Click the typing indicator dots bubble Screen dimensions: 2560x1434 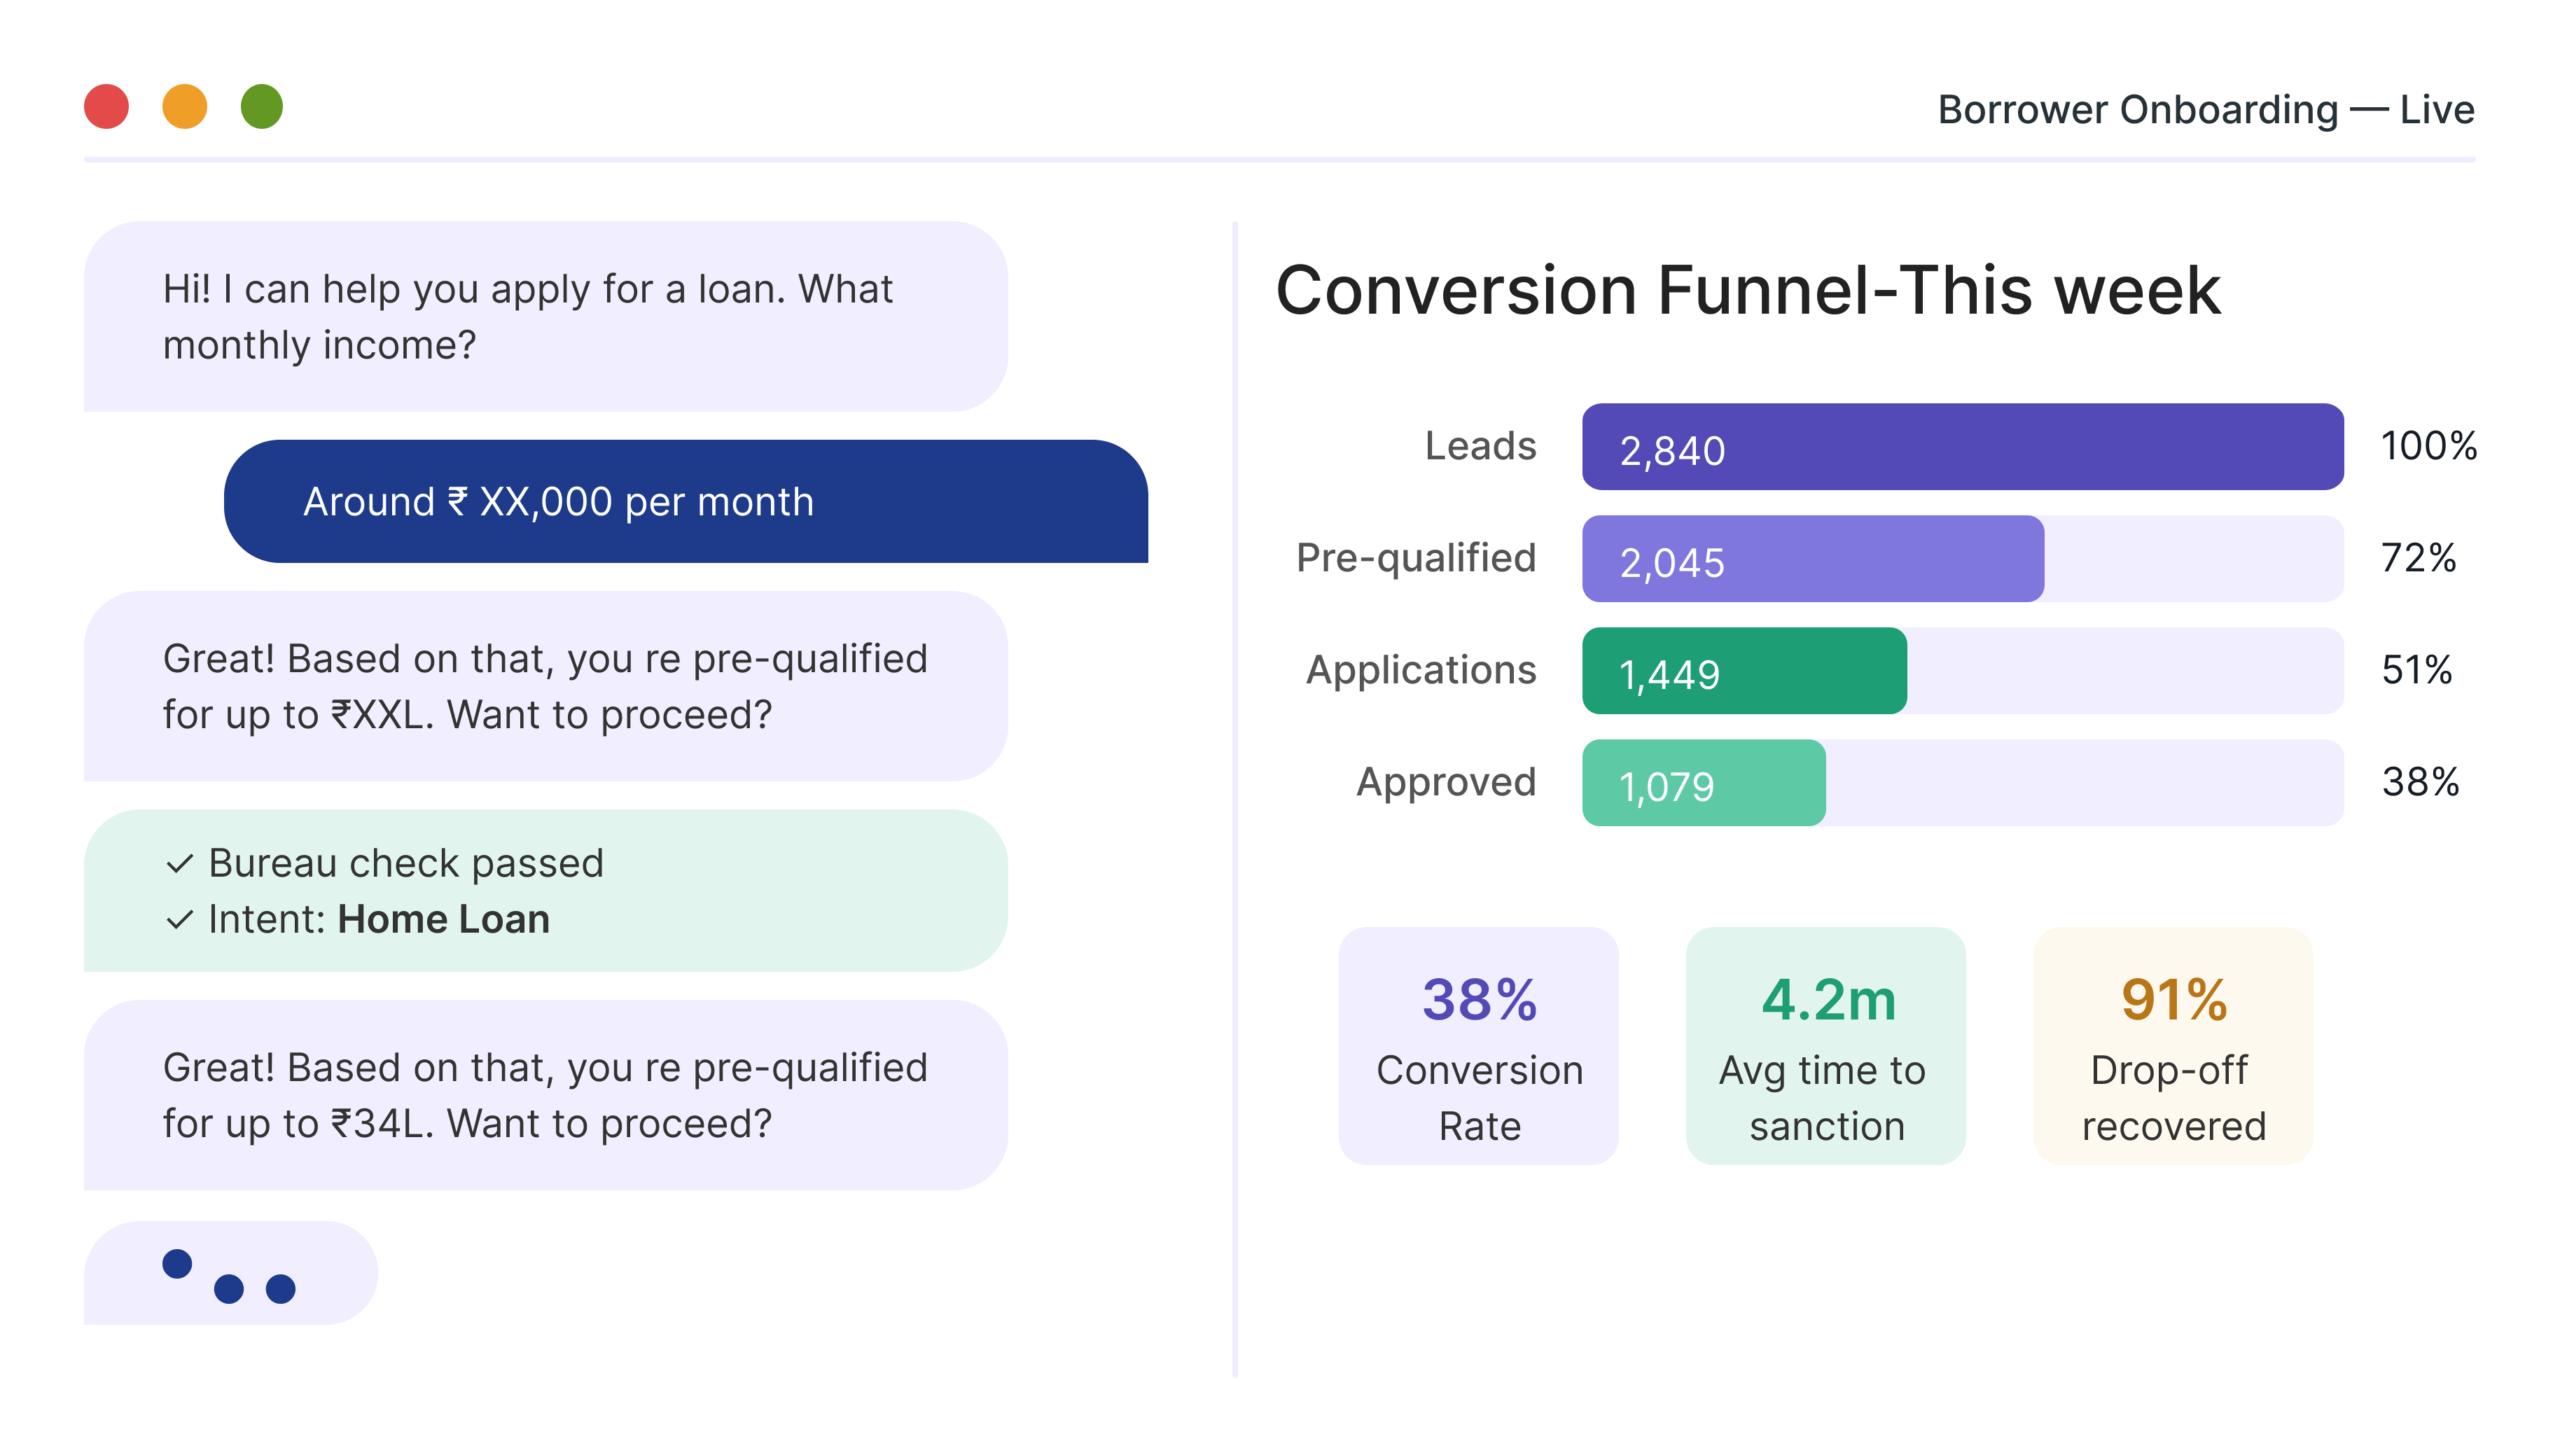pyautogui.click(x=230, y=1273)
